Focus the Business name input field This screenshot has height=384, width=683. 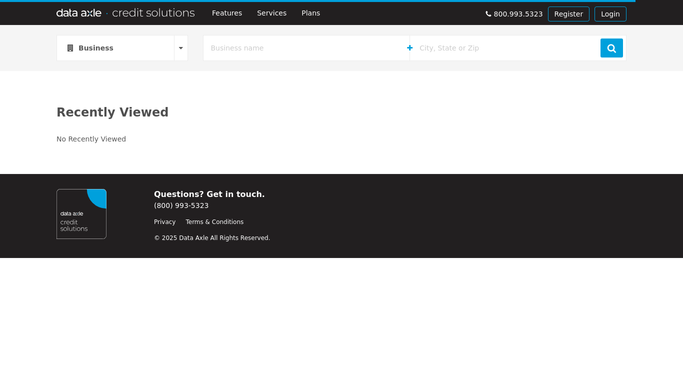(x=306, y=48)
